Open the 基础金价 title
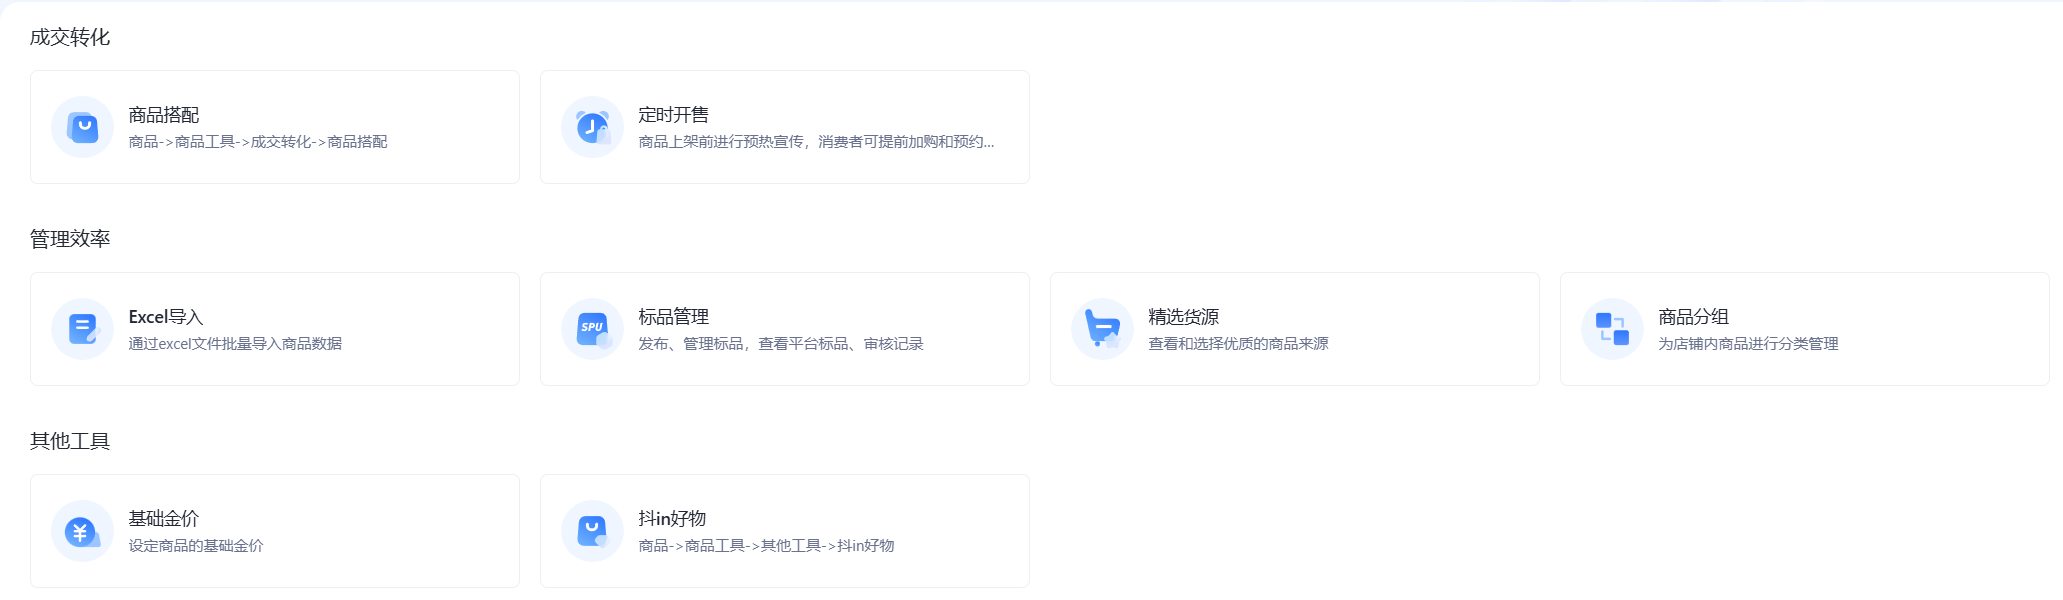Image resolution: width=2063 pixels, height=600 pixels. pyautogui.click(x=164, y=519)
